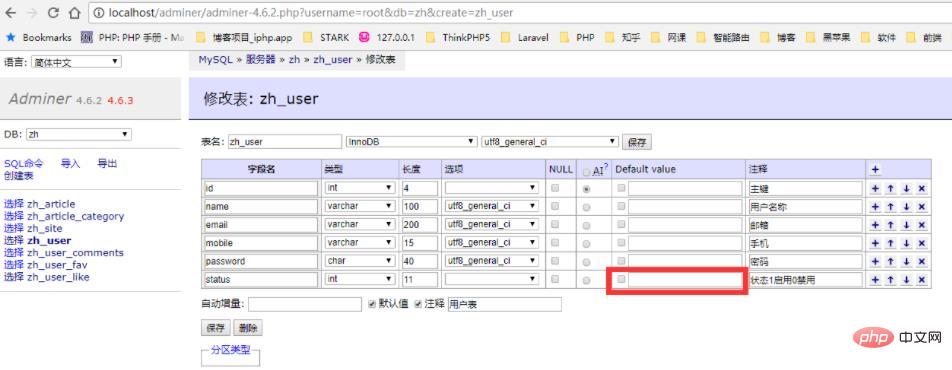Click the 保存 button below the table
Screen dimensions: 952x370
[216, 328]
